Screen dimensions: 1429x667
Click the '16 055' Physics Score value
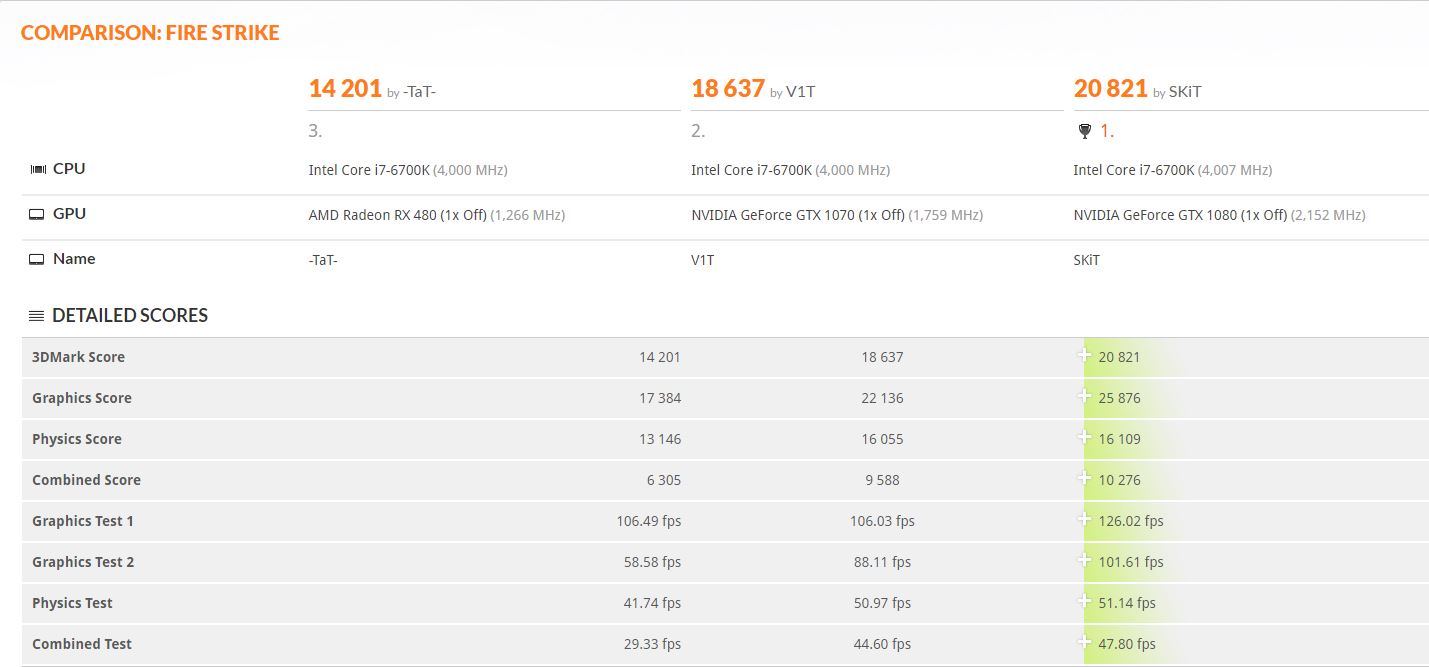pos(882,439)
